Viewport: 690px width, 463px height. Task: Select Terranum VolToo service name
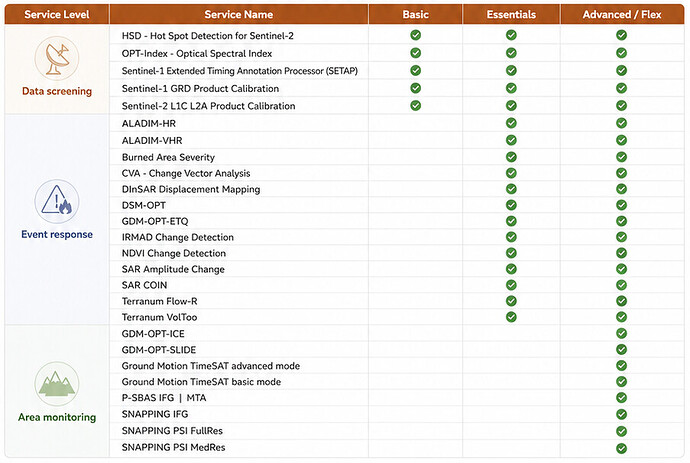click(159, 317)
